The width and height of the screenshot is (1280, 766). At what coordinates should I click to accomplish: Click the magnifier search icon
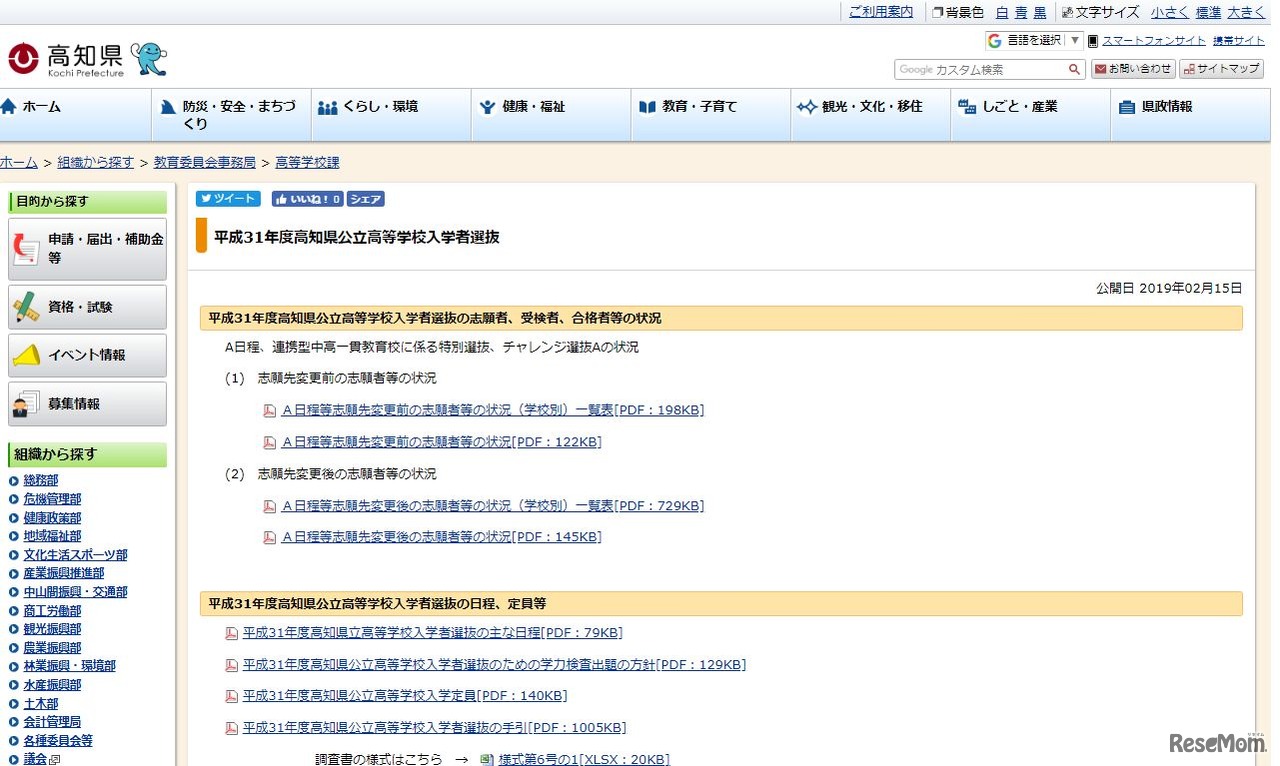[x=1074, y=70]
